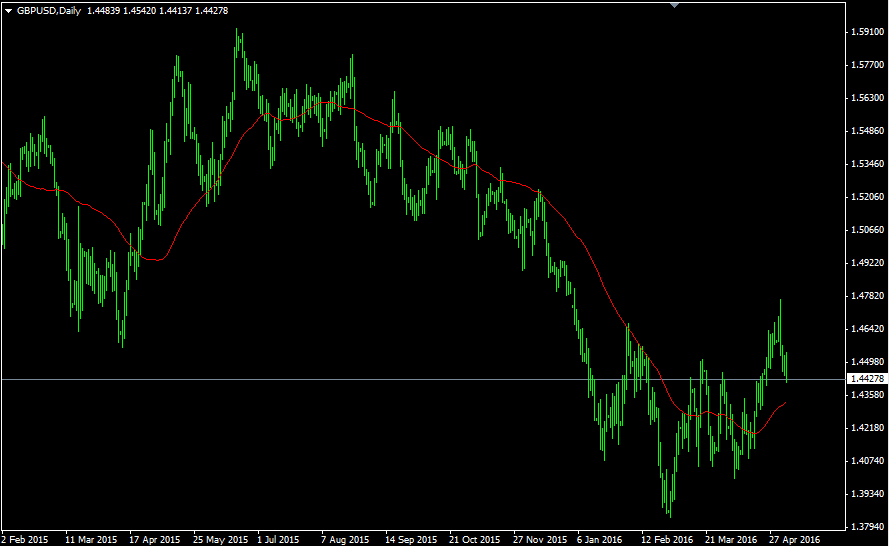Click the low price value 1.44137
Viewport: 889px width, 546px height.
click(176, 11)
